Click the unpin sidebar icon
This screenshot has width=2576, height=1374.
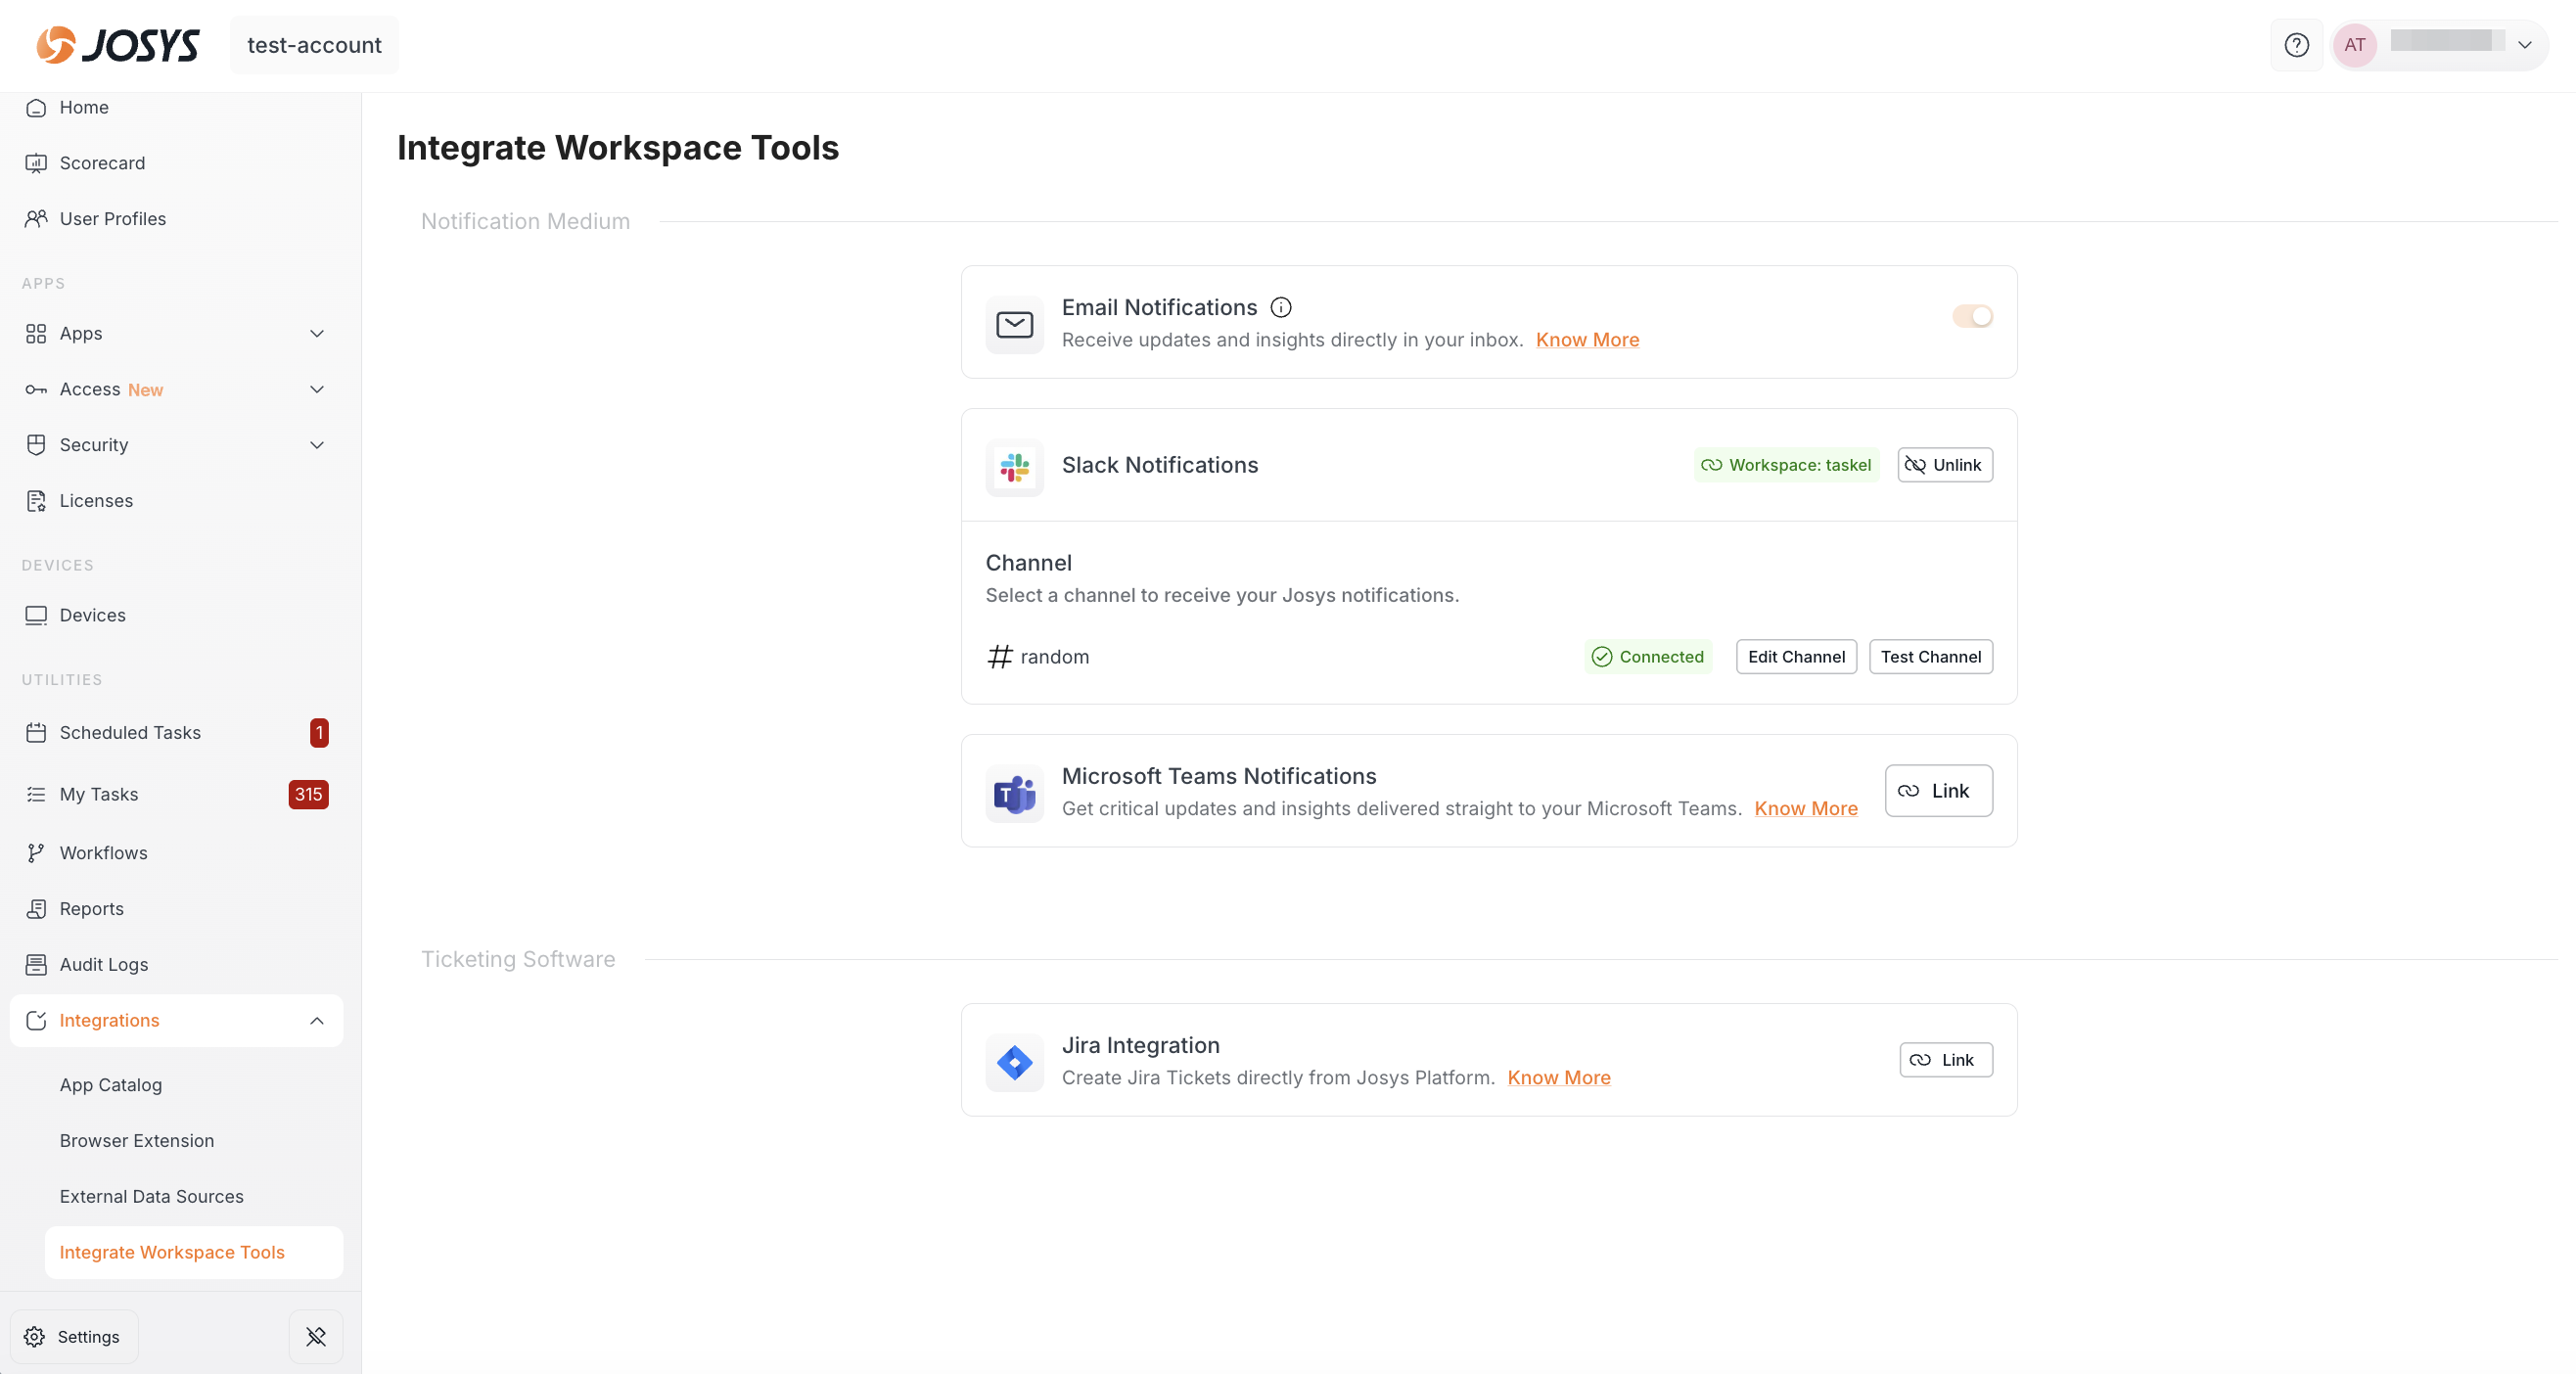tap(316, 1336)
